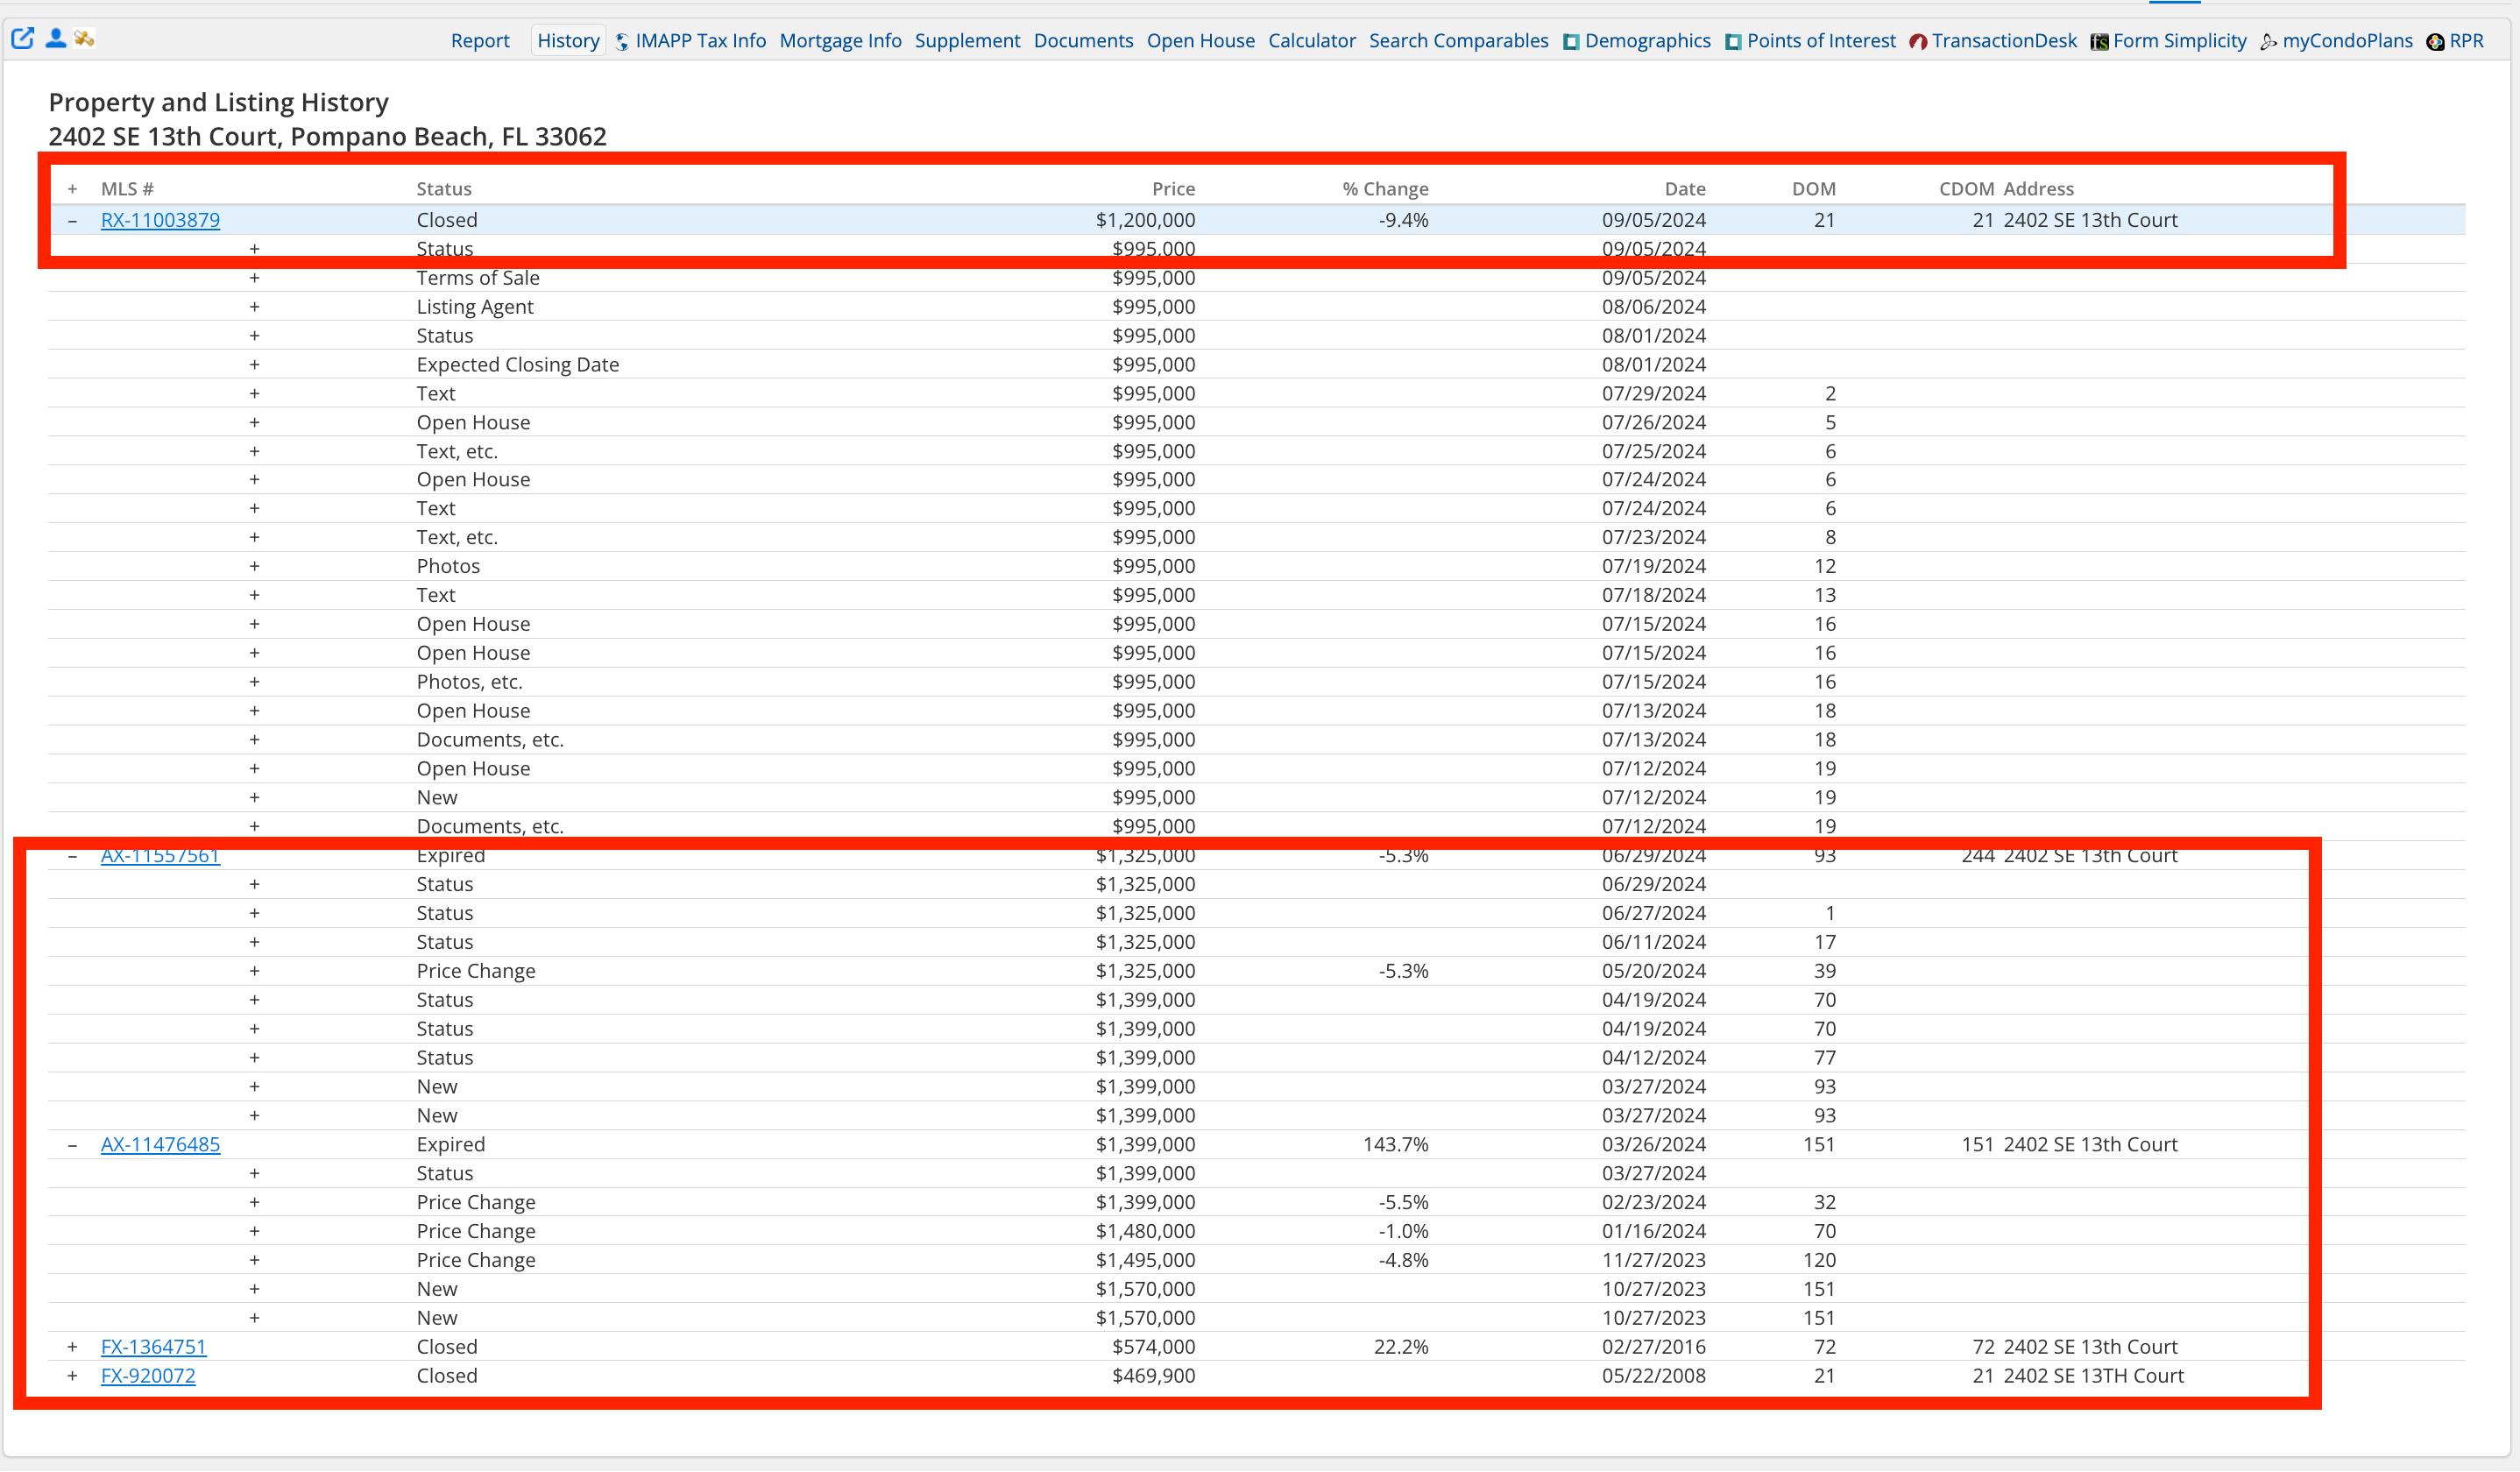2520x1472 pixels.
Task: Expand all listings via header plus
Action: click(72, 189)
